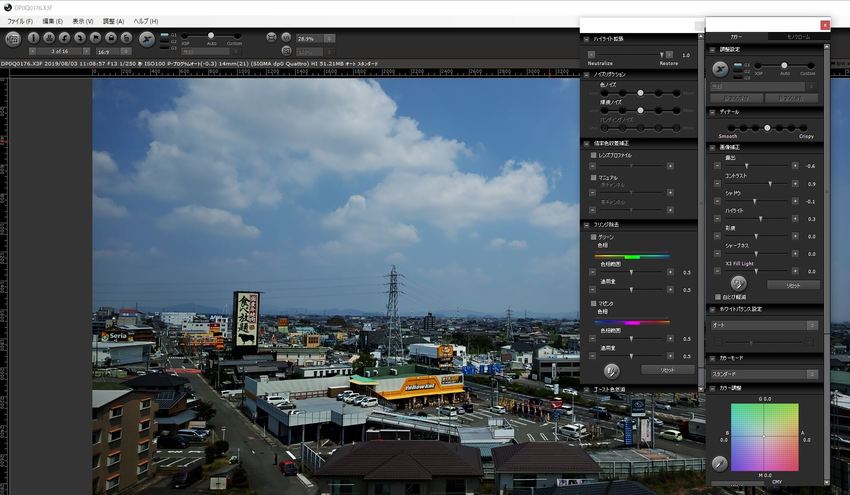
Task: Toggle the 白とび軽減 checkbox
Action: 718,297
